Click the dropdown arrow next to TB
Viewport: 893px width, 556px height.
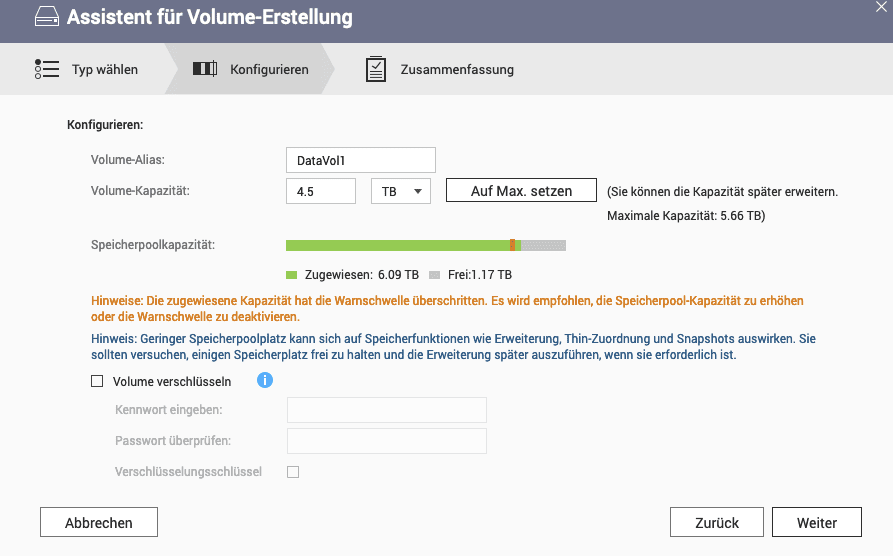pyautogui.click(x=417, y=191)
